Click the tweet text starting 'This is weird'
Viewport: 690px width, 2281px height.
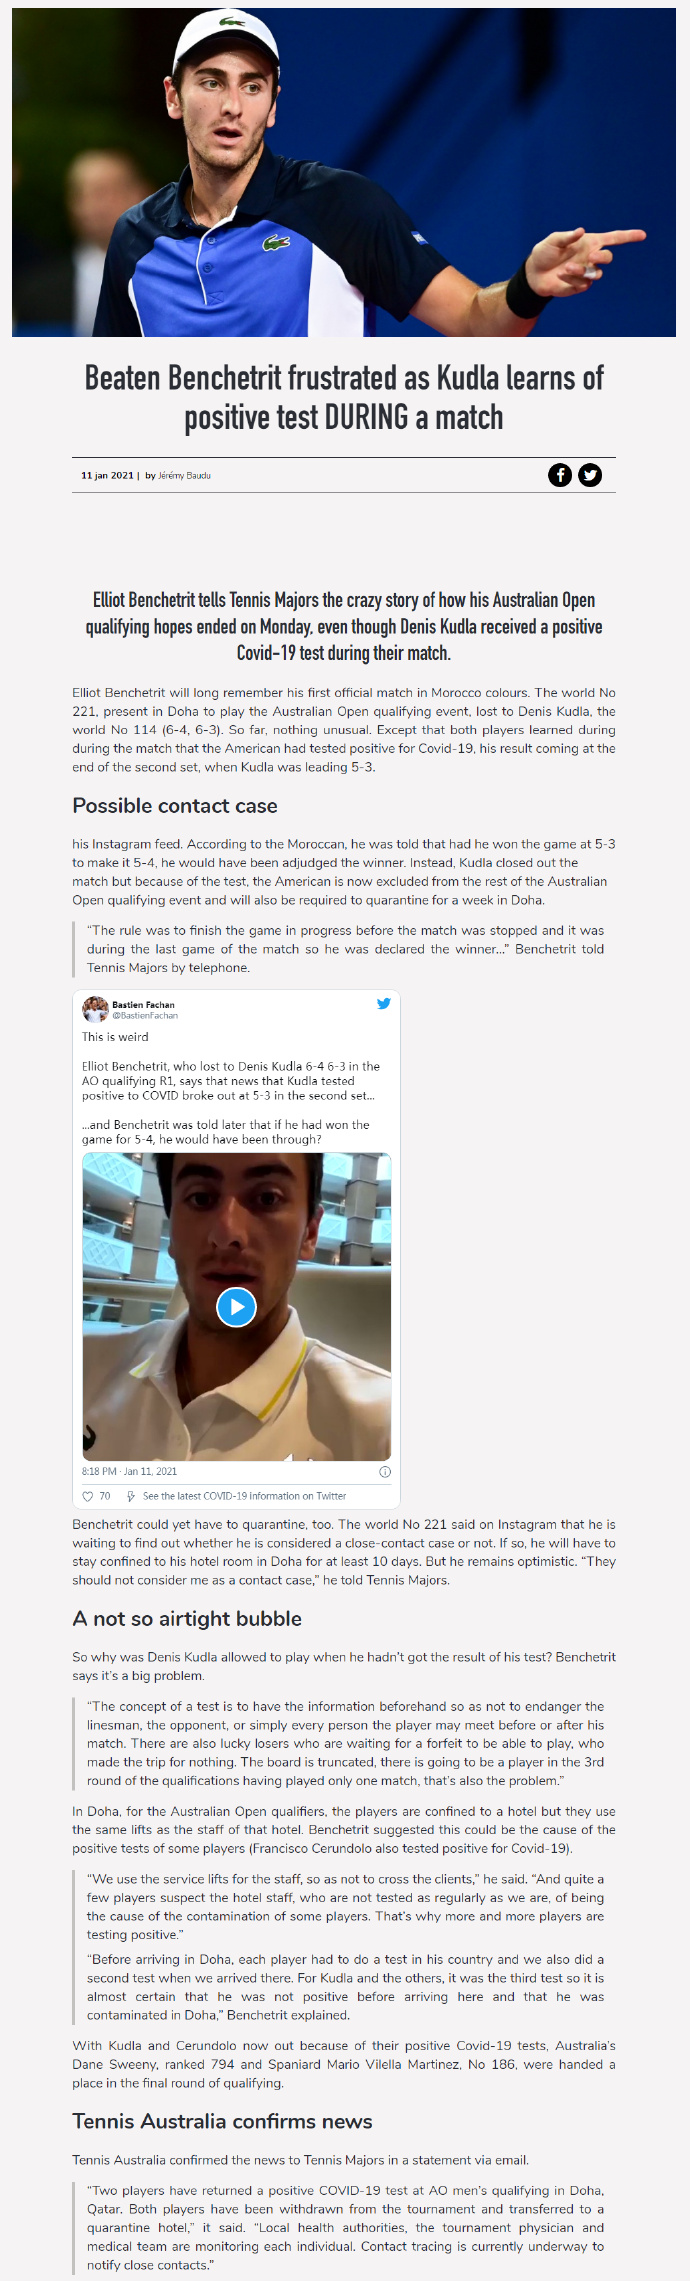tap(115, 1037)
